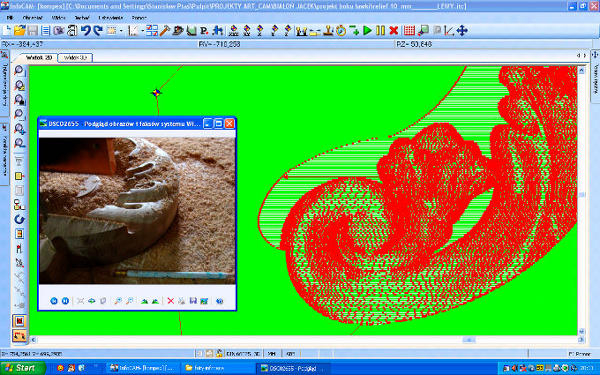Image resolution: width=600 pixels, height=375 pixels.
Task: Pause simulation with yellow pause bars
Action: 380,31
